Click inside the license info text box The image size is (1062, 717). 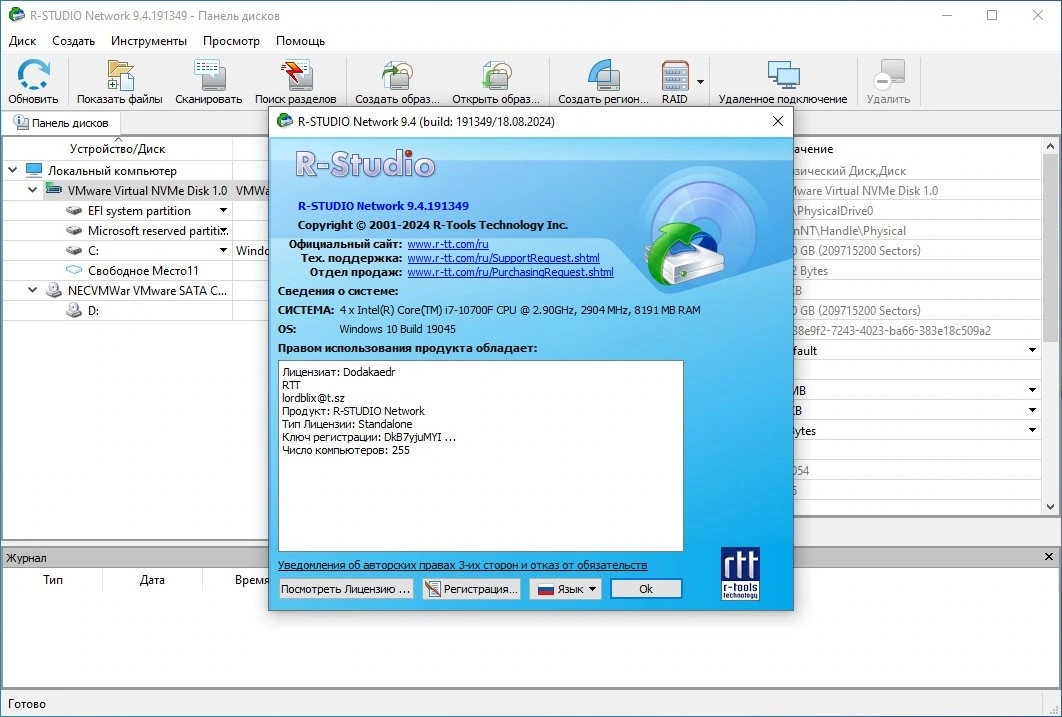pyautogui.click(x=481, y=456)
